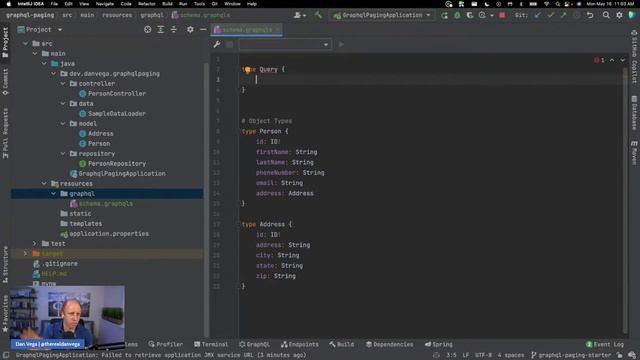Toggle tool window bars via bottom-left corner icon
640x360 pixels.
click(x=6, y=355)
